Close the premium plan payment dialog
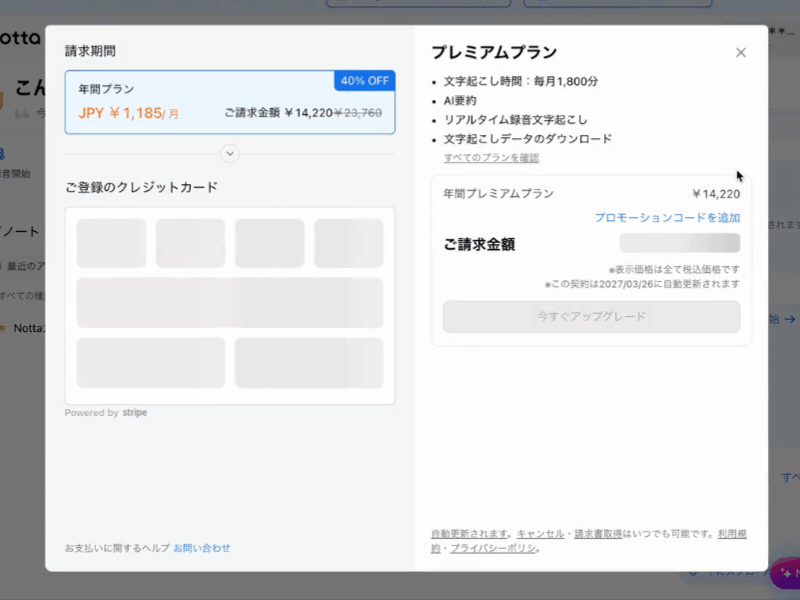This screenshot has height=600, width=800. click(x=740, y=53)
